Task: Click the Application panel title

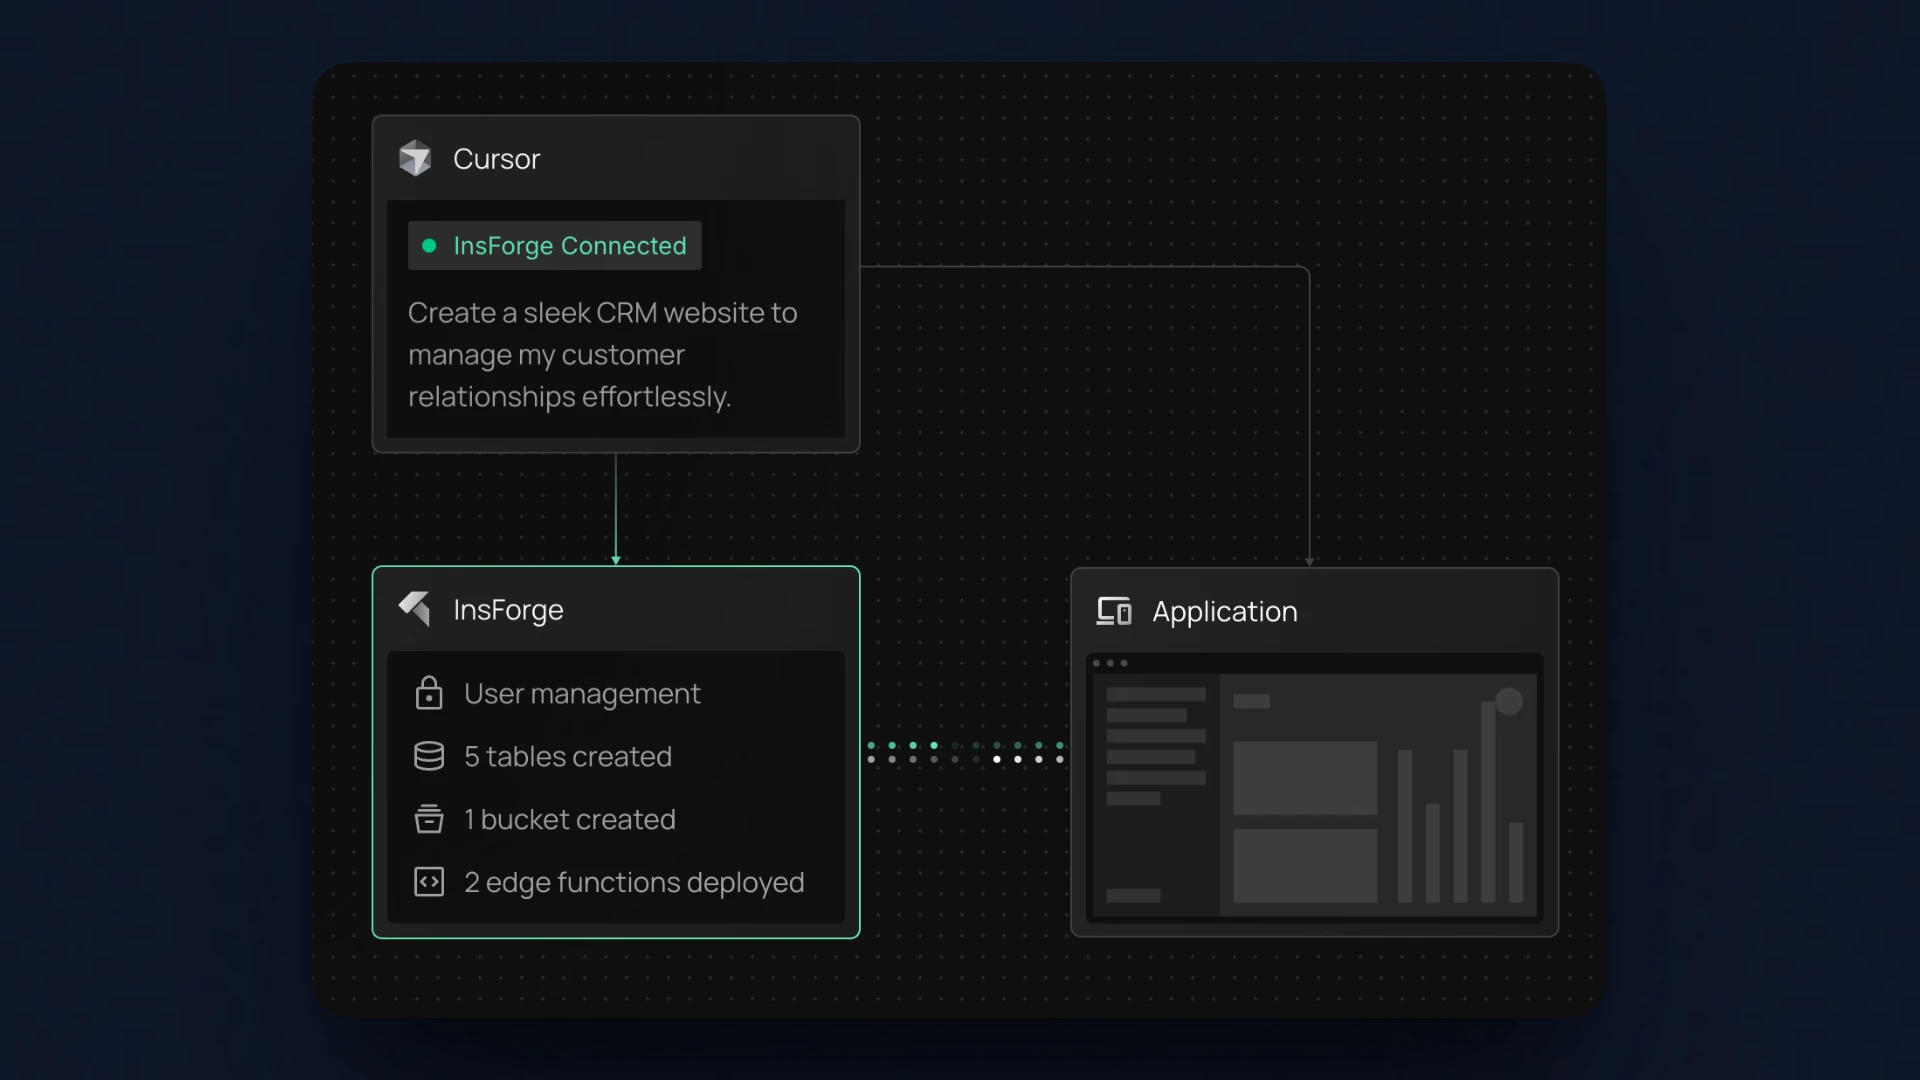Action: (1225, 611)
